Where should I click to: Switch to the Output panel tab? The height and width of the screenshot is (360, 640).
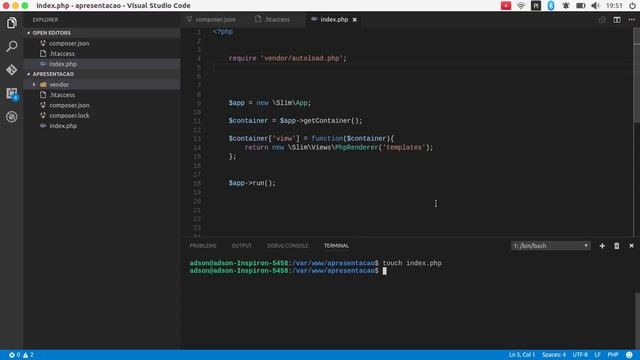pyautogui.click(x=242, y=246)
